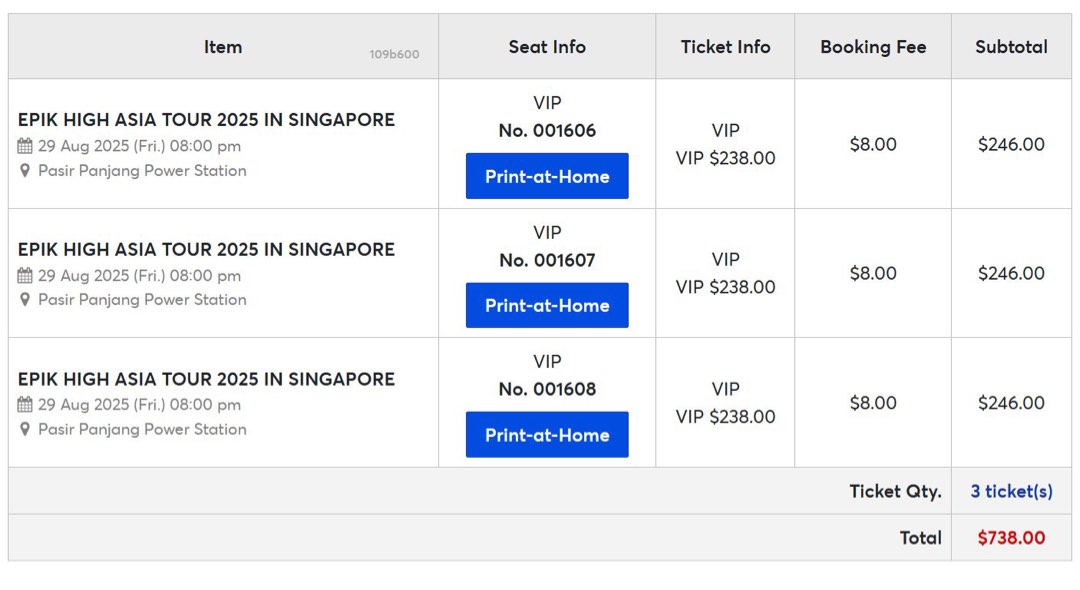1080x590 pixels.
Task: Click the Ticket Qty. label
Action: click(895, 491)
